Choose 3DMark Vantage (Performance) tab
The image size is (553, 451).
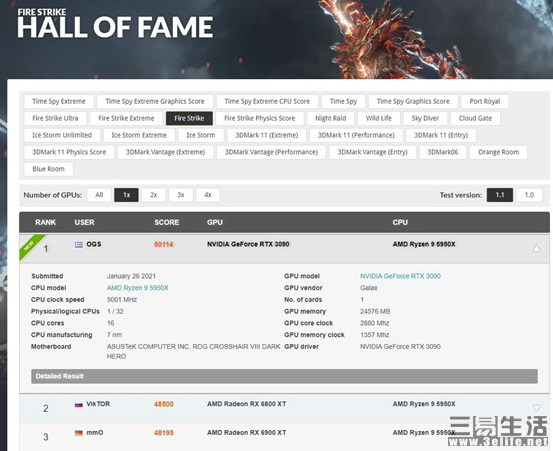click(x=271, y=152)
